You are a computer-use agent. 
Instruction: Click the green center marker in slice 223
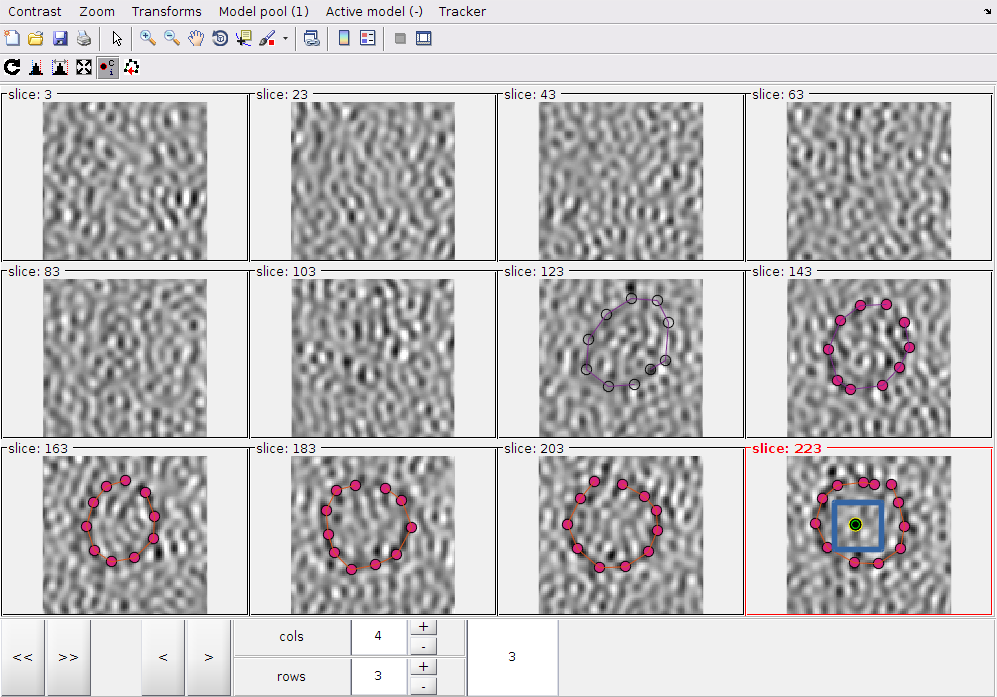point(855,525)
